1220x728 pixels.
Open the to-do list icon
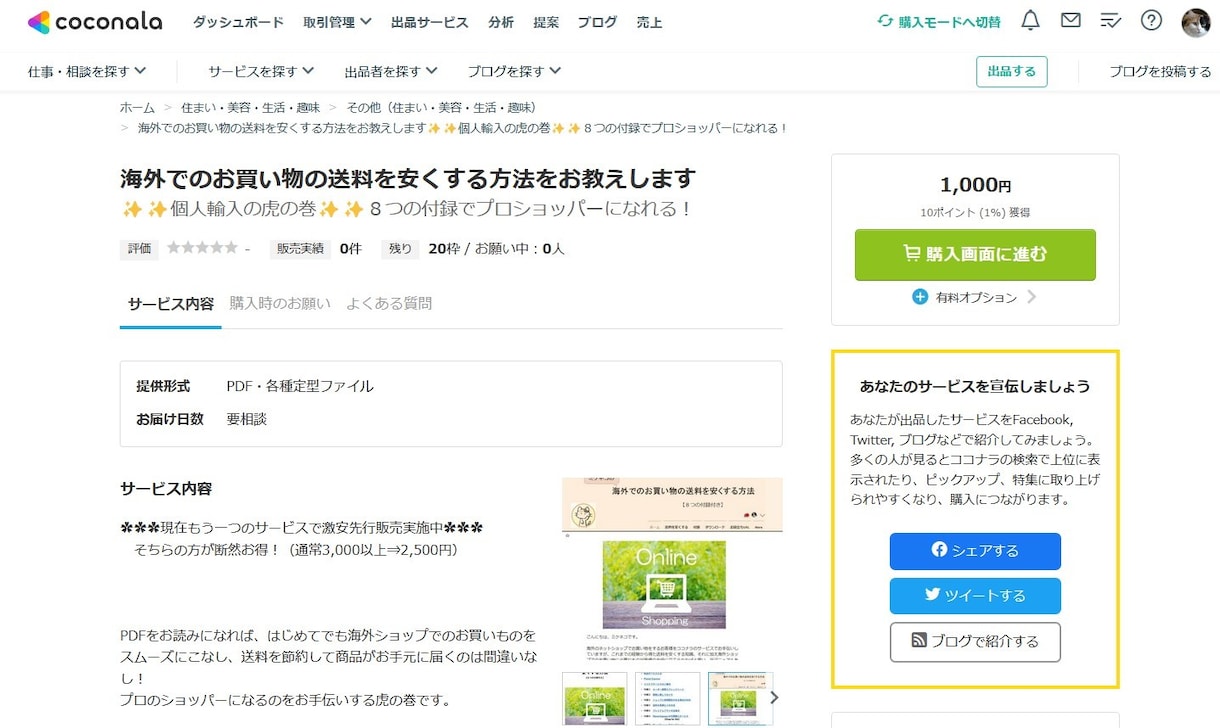pos(1110,20)
